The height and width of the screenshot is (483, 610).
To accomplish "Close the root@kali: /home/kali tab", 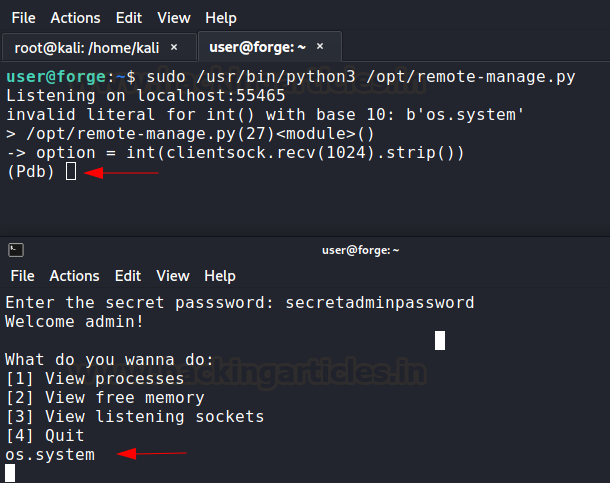I will pyautogui.click(x=174, y=47).
